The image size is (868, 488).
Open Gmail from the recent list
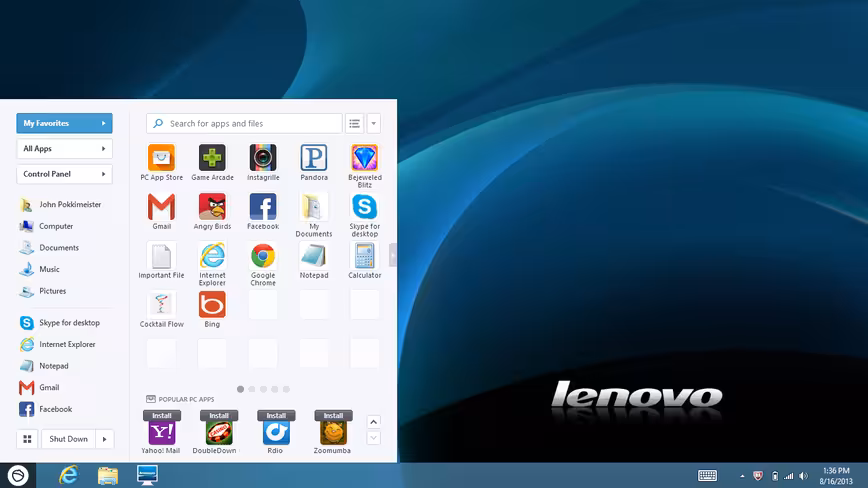[40, 387]
